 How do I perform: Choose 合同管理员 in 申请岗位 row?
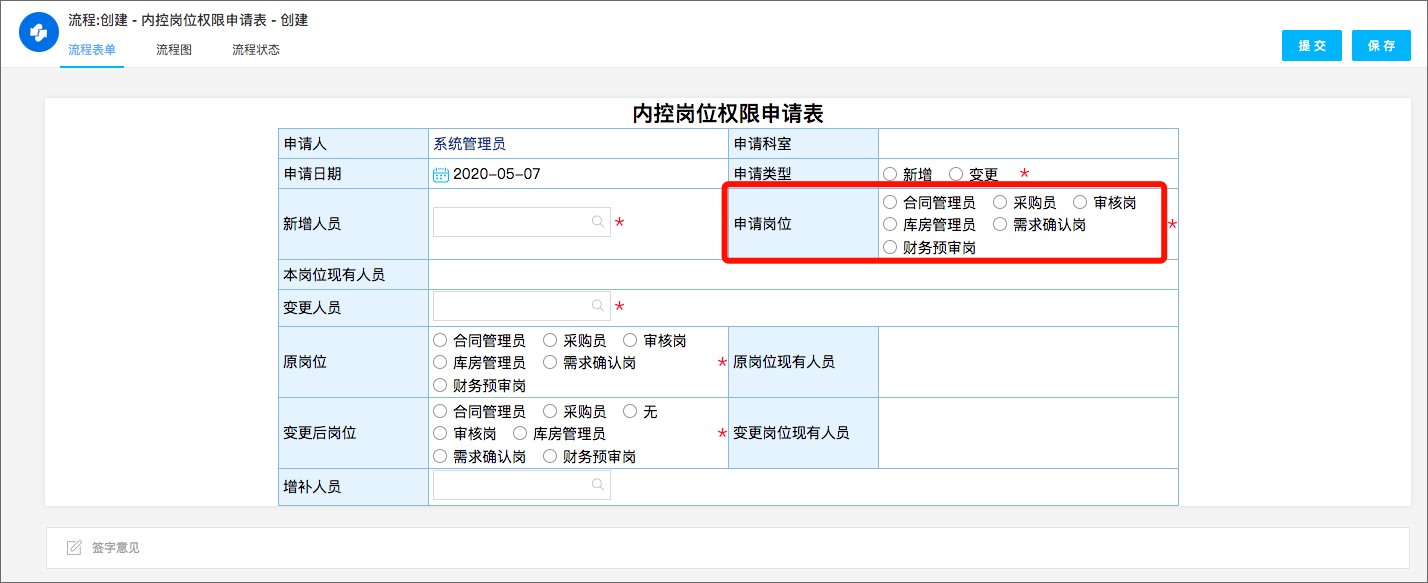click(890, 202)
